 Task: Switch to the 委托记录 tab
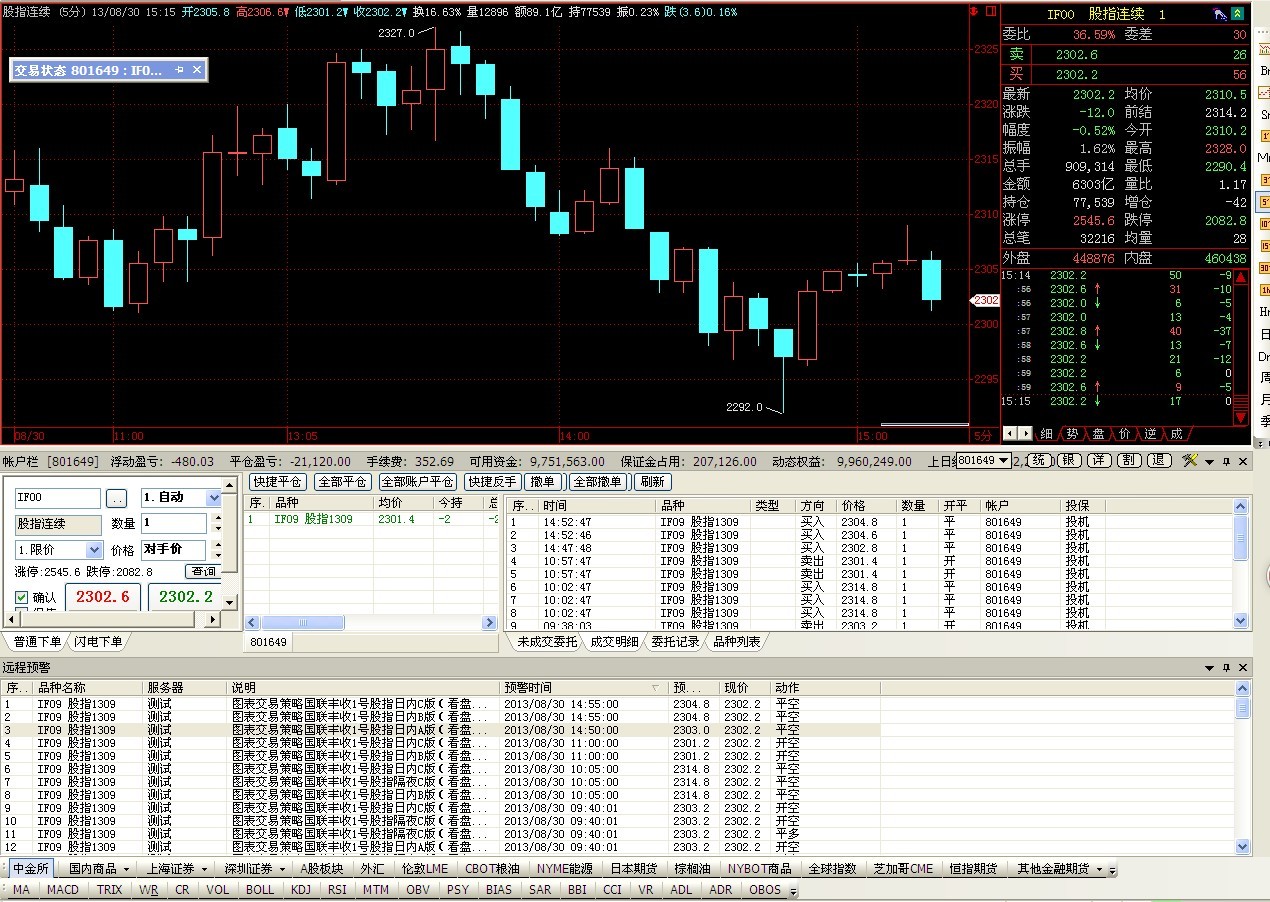pos(676,641)
